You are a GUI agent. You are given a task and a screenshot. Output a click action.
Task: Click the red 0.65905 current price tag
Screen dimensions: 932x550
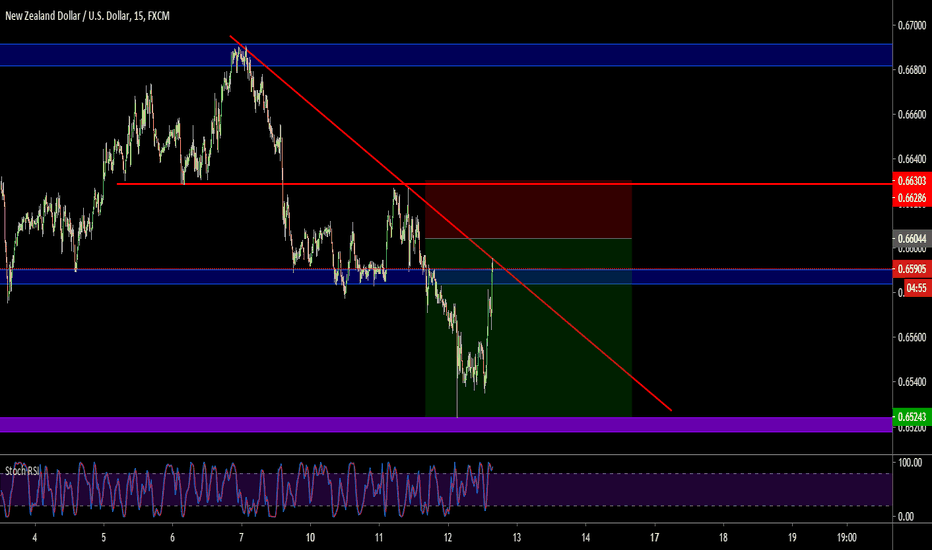click(912, 269)
